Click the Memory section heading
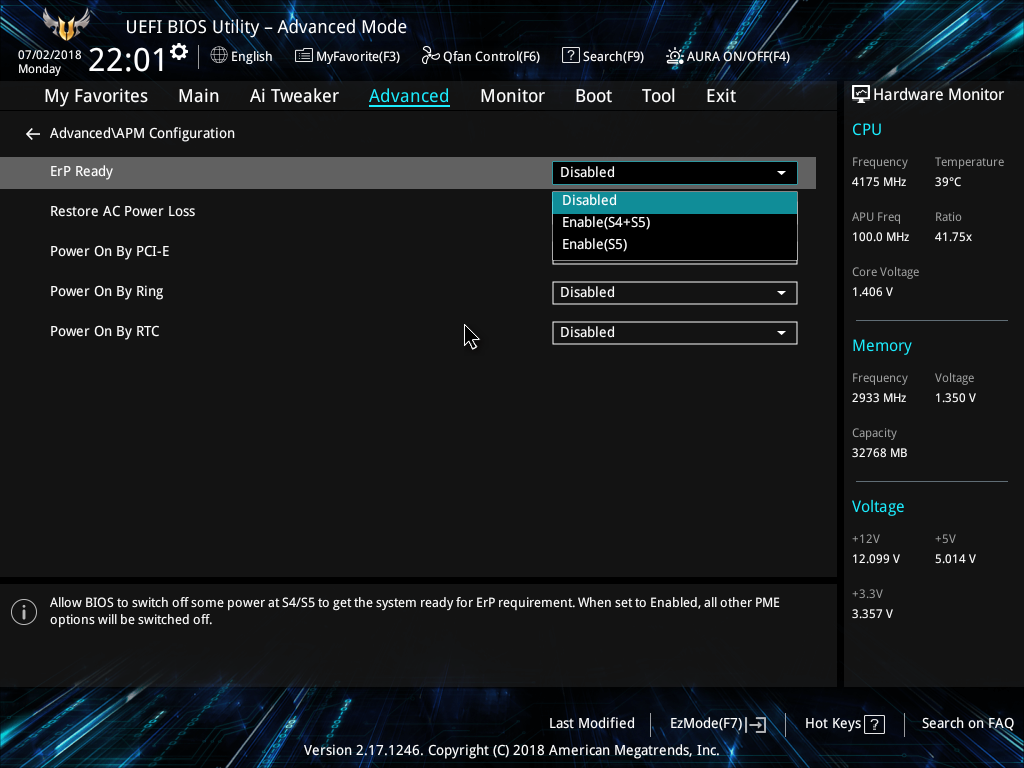Image resolution: width=1024 pixels, height=768 pixels. point(882,346)
